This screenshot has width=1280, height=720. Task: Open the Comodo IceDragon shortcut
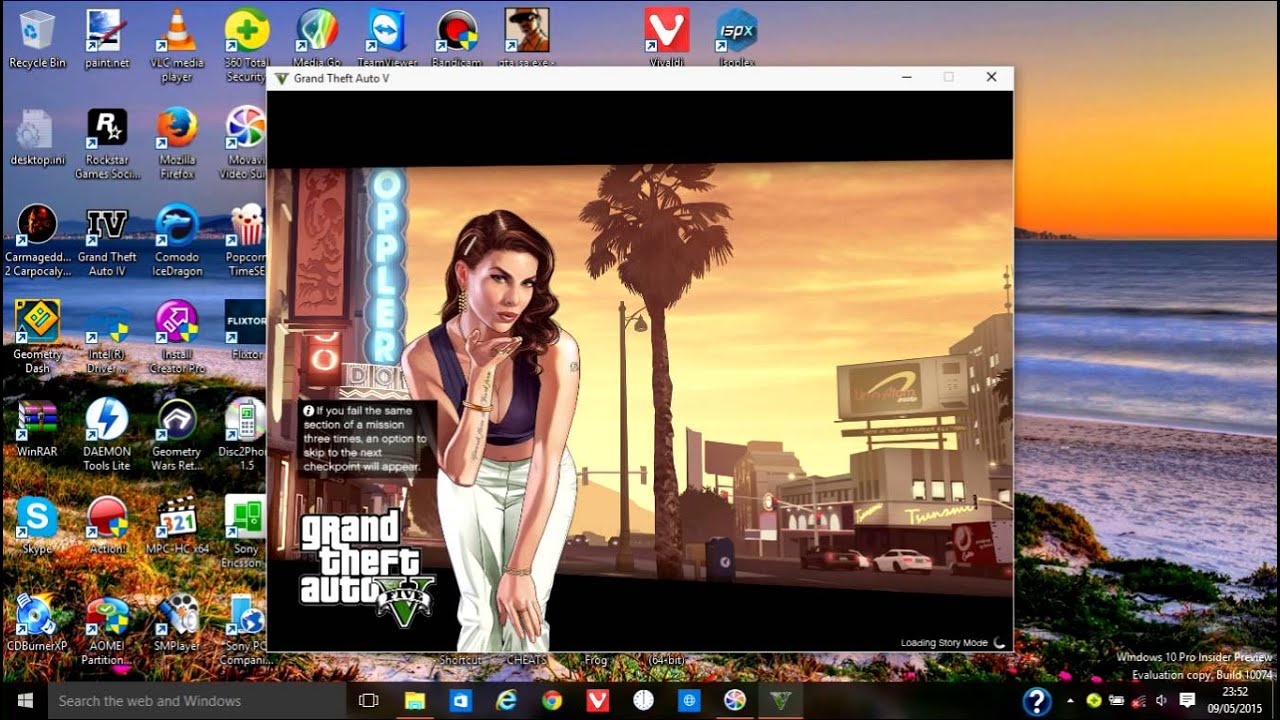pos(177,241)
